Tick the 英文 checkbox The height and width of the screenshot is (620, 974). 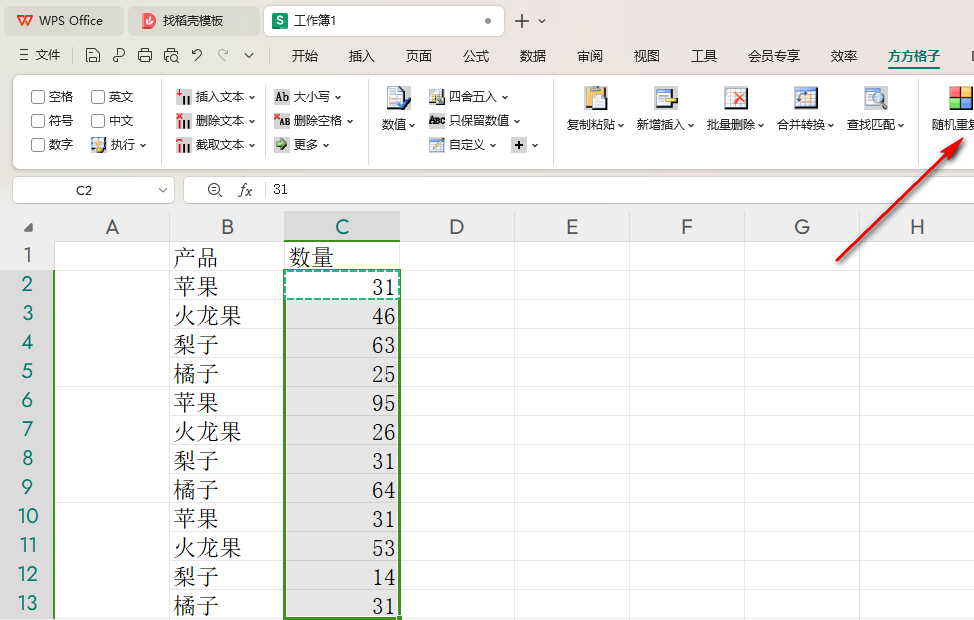tap(98, 97)
